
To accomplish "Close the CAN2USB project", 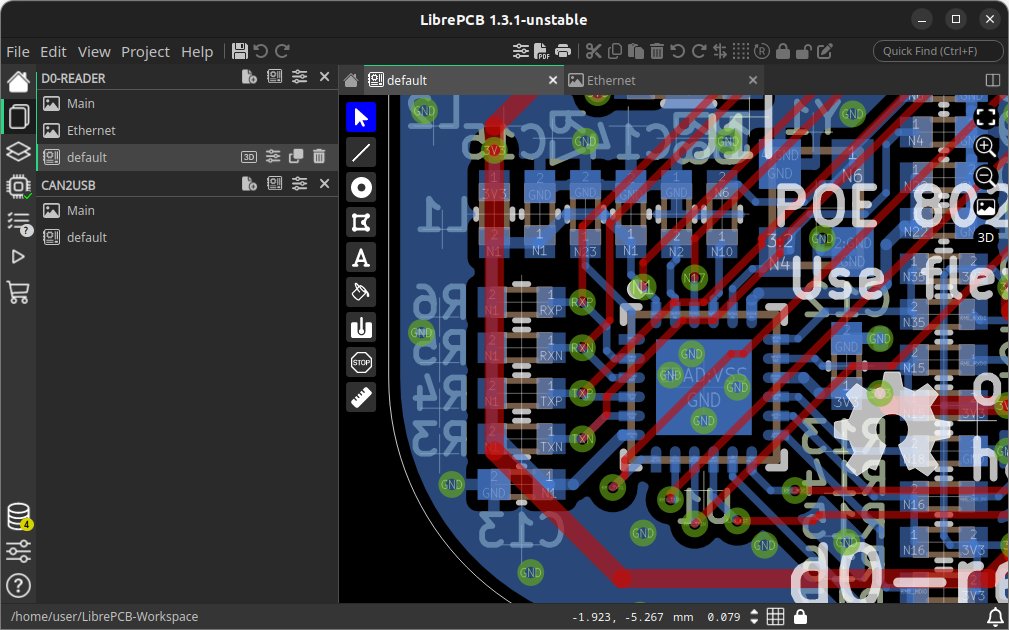I will pos(324,184).
